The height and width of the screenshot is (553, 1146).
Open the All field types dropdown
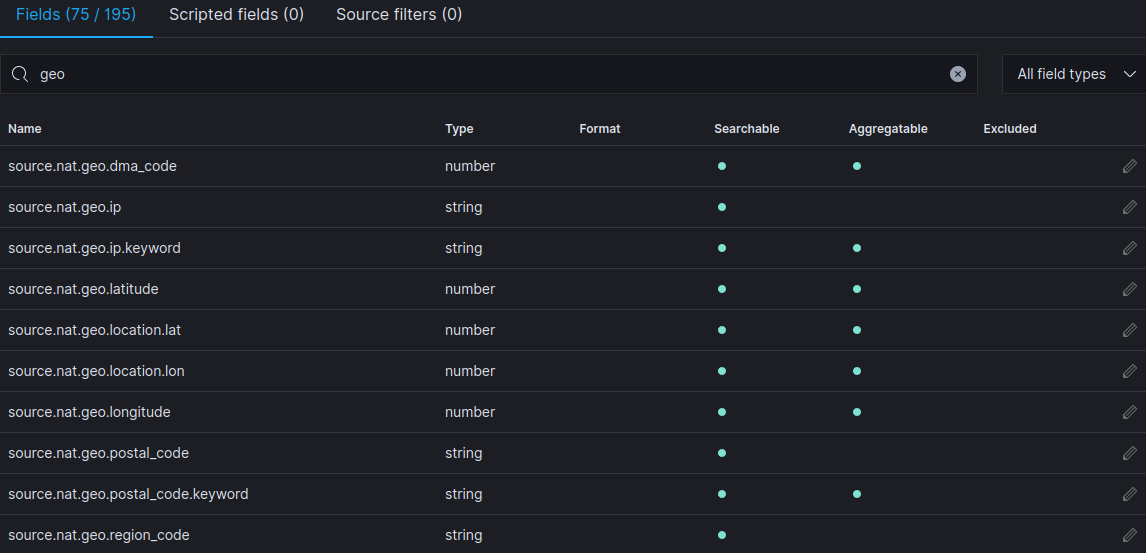pos(1073,74)
